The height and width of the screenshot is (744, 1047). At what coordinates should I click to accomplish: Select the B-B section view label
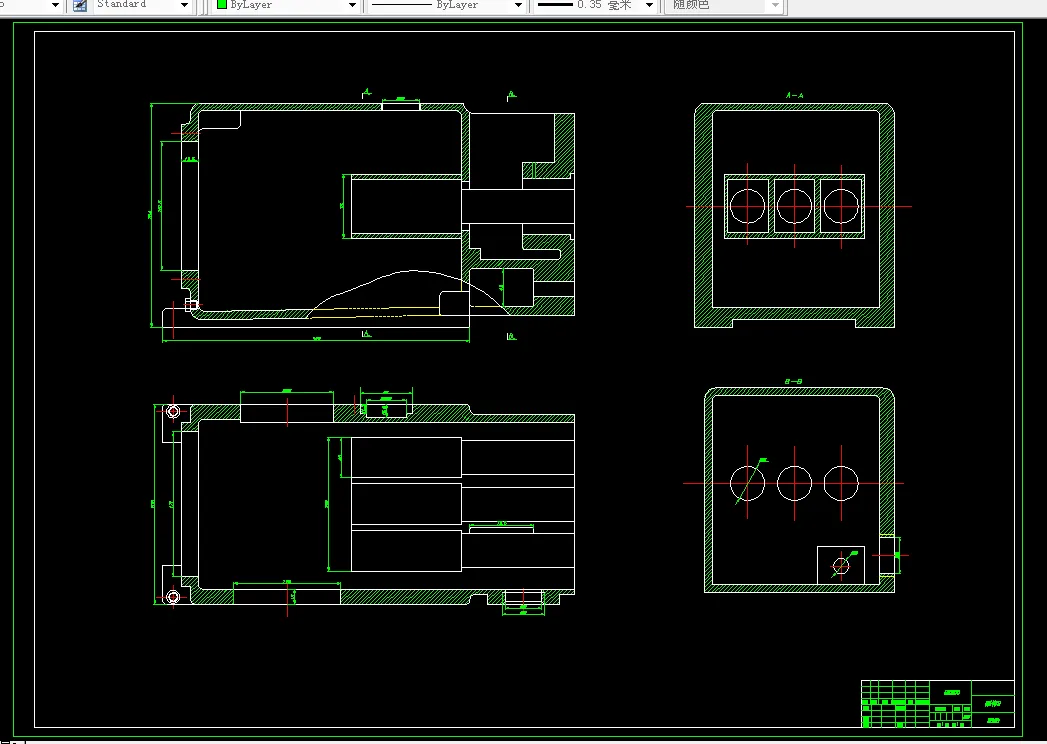(793, 381)
